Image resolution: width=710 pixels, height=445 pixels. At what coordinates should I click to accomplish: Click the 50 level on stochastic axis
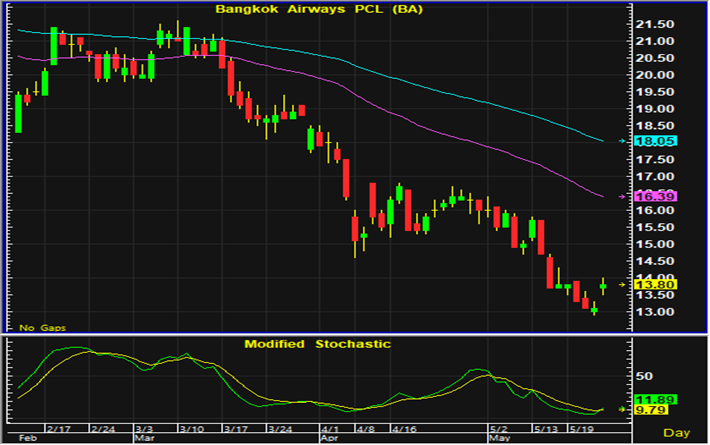(x=644, y=376)
